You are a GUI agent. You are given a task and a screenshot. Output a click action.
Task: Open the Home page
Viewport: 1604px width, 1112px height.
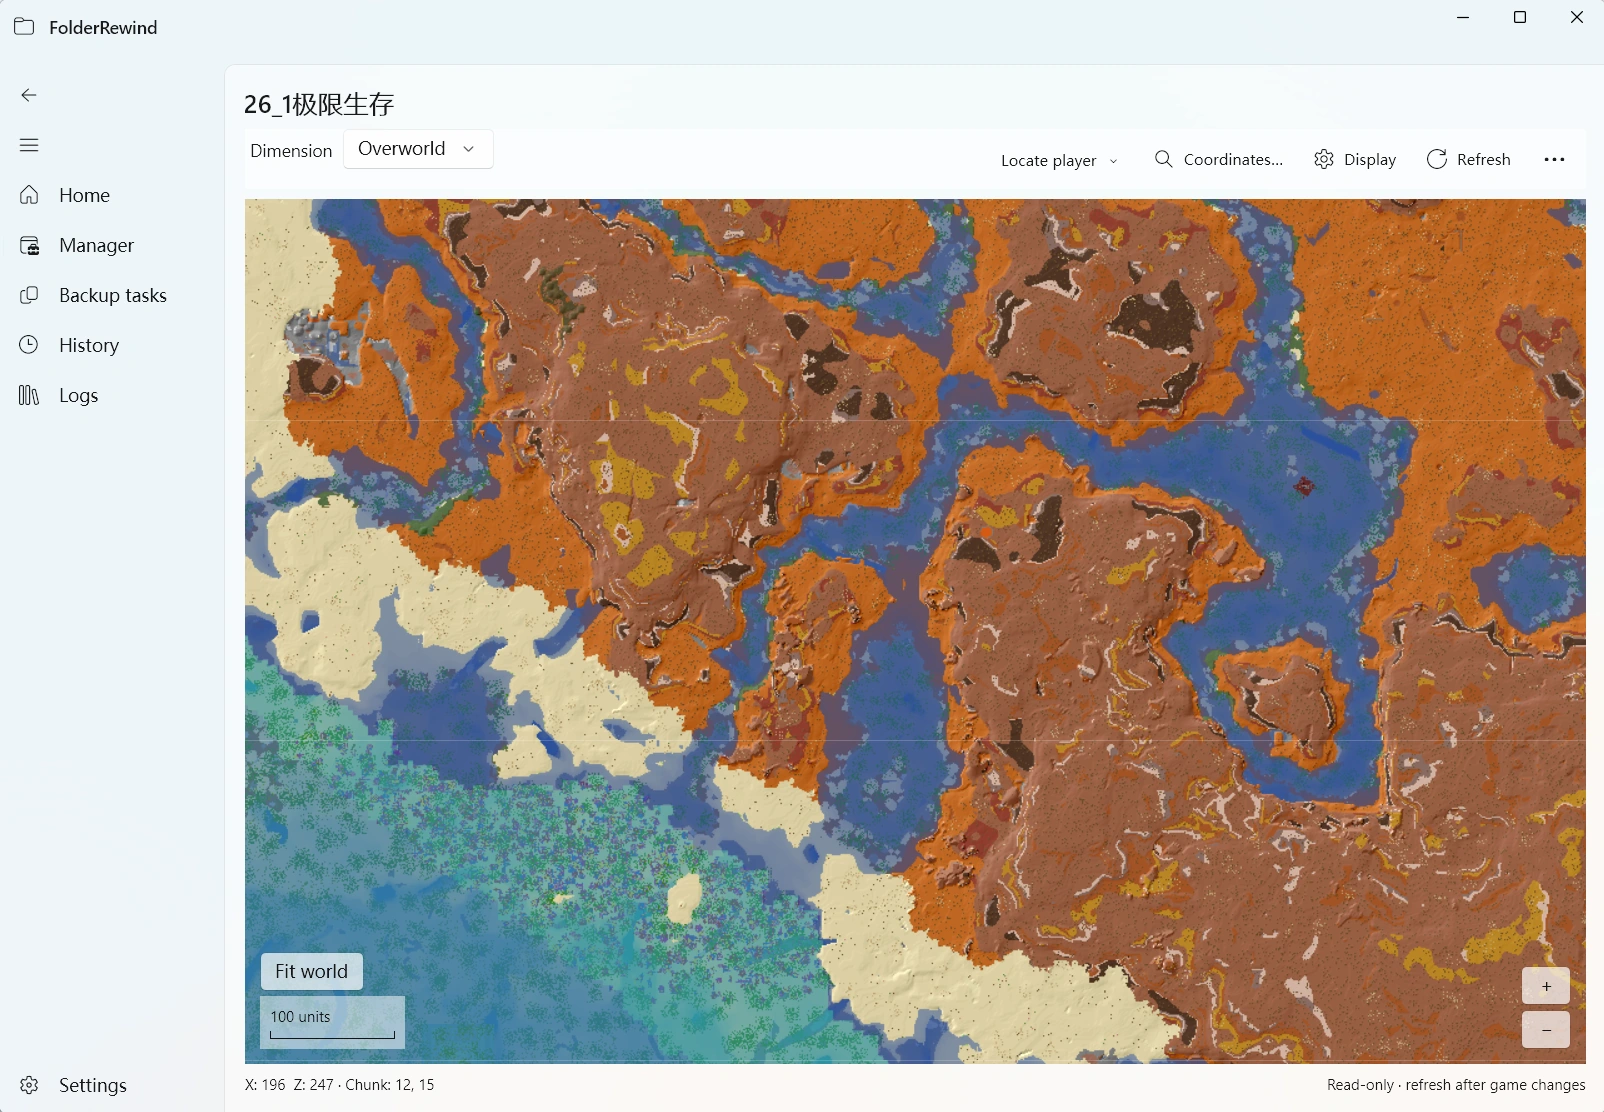point(112,195)
